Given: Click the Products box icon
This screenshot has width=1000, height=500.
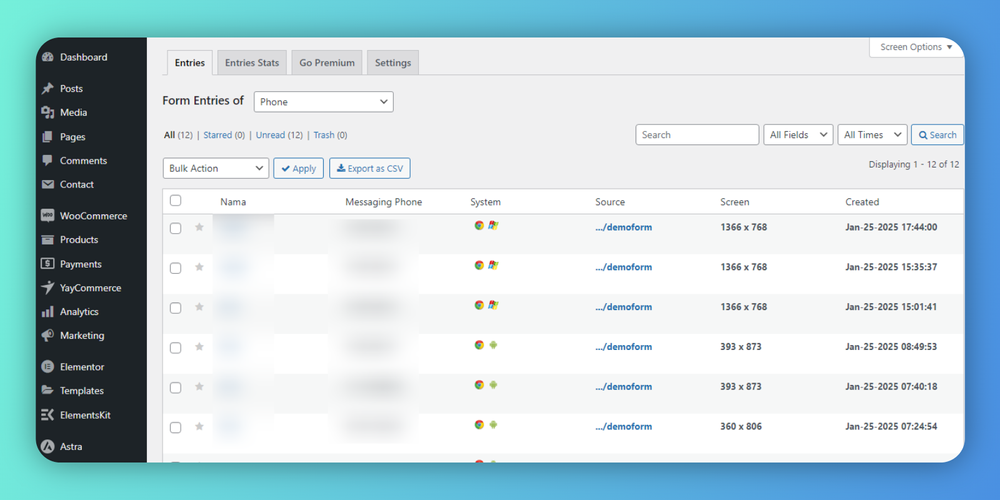Looking at the screenshot, I should [x=47, y=240].
